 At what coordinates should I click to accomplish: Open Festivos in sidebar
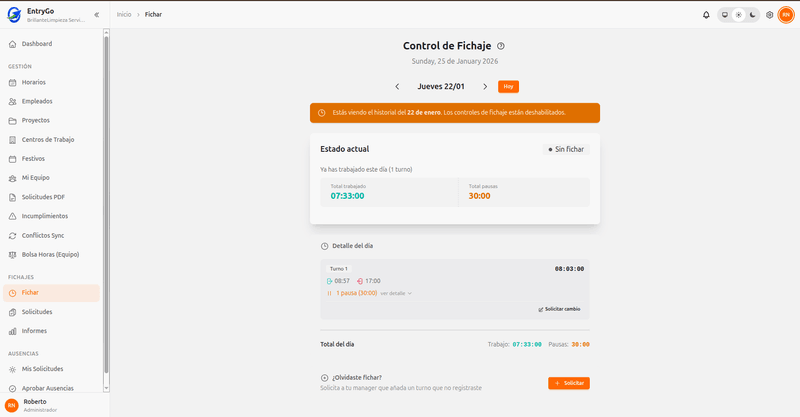[x=52, y=159]
